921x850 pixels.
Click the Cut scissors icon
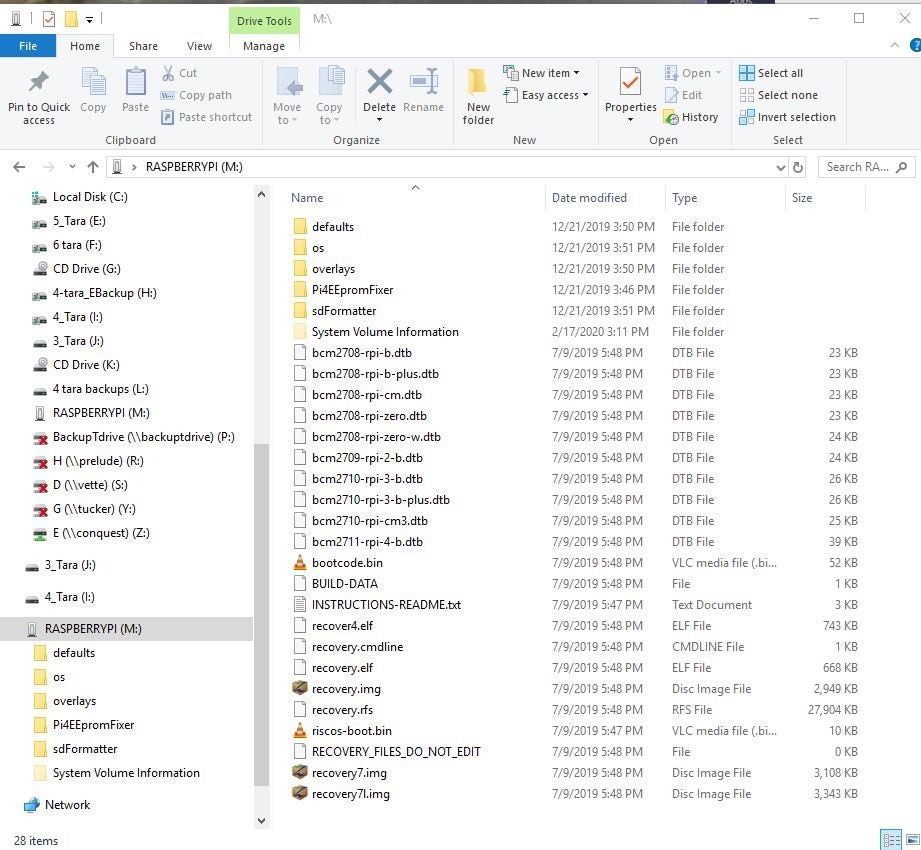tap(168, 73)
